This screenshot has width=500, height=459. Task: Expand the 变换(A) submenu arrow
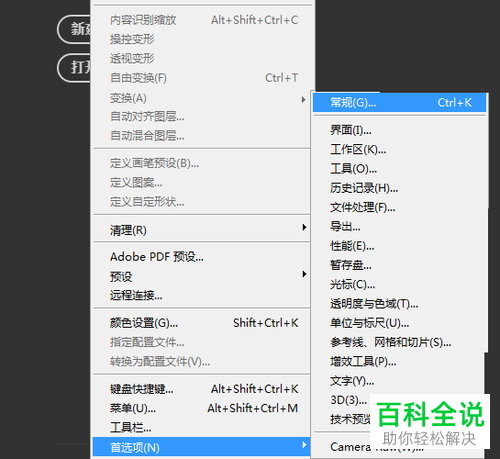303,99
